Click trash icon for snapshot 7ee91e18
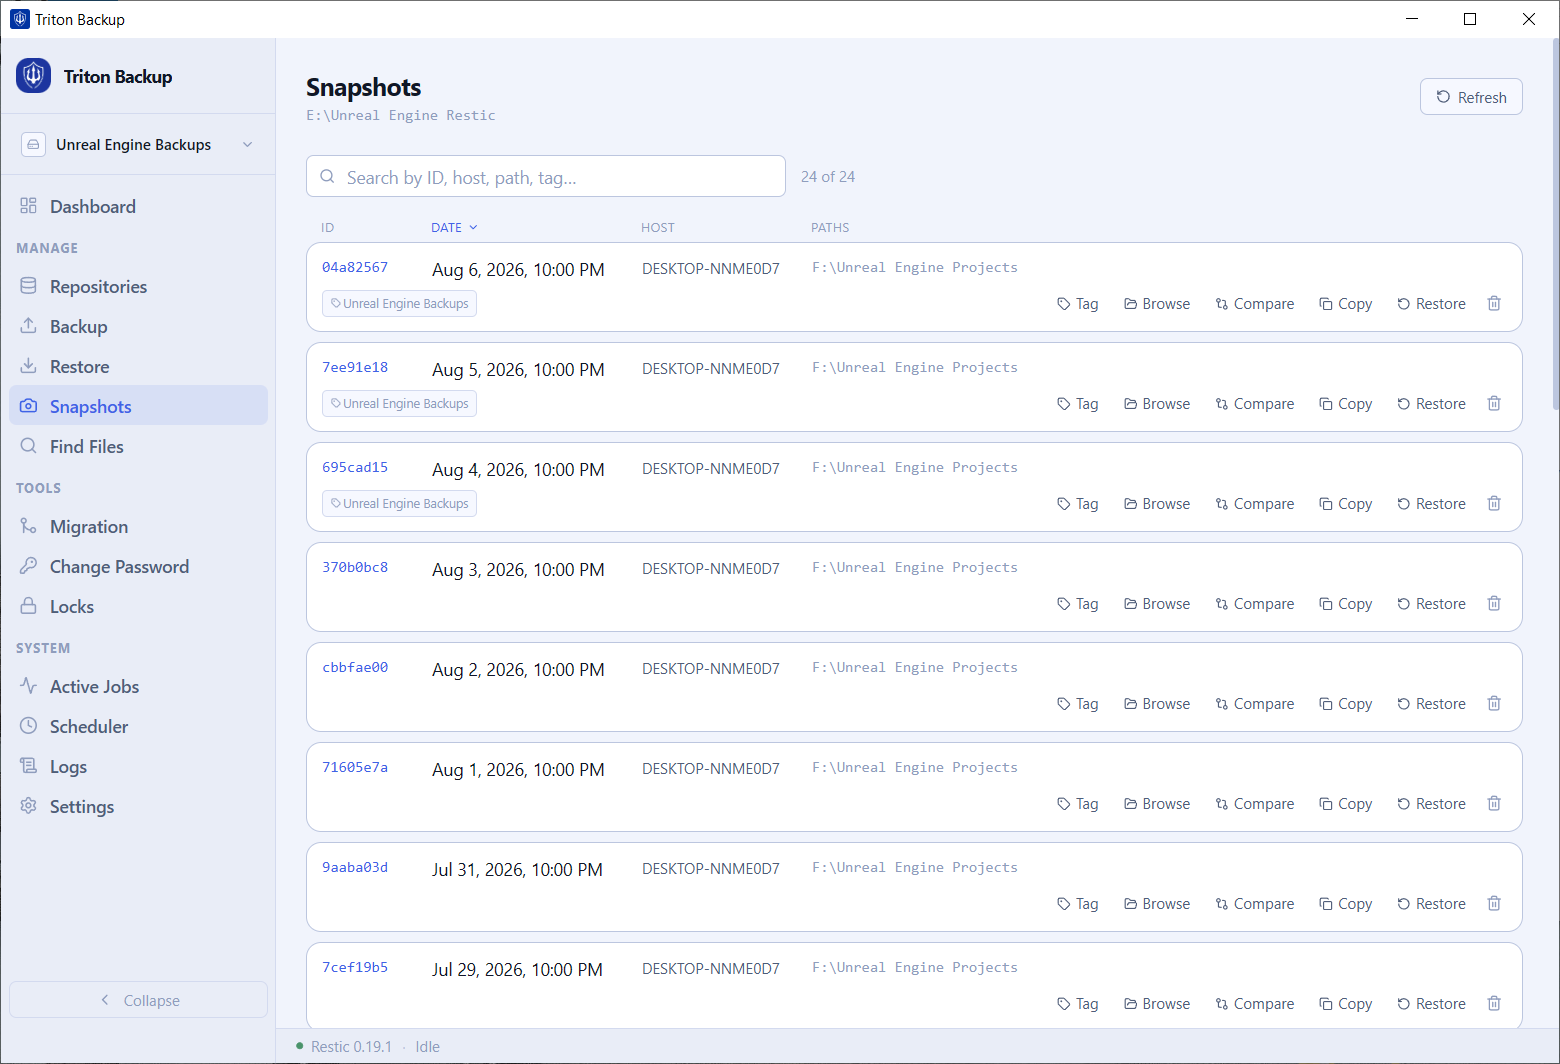This screenshot has width=1560, height=1064. [x=1494, y=403]
